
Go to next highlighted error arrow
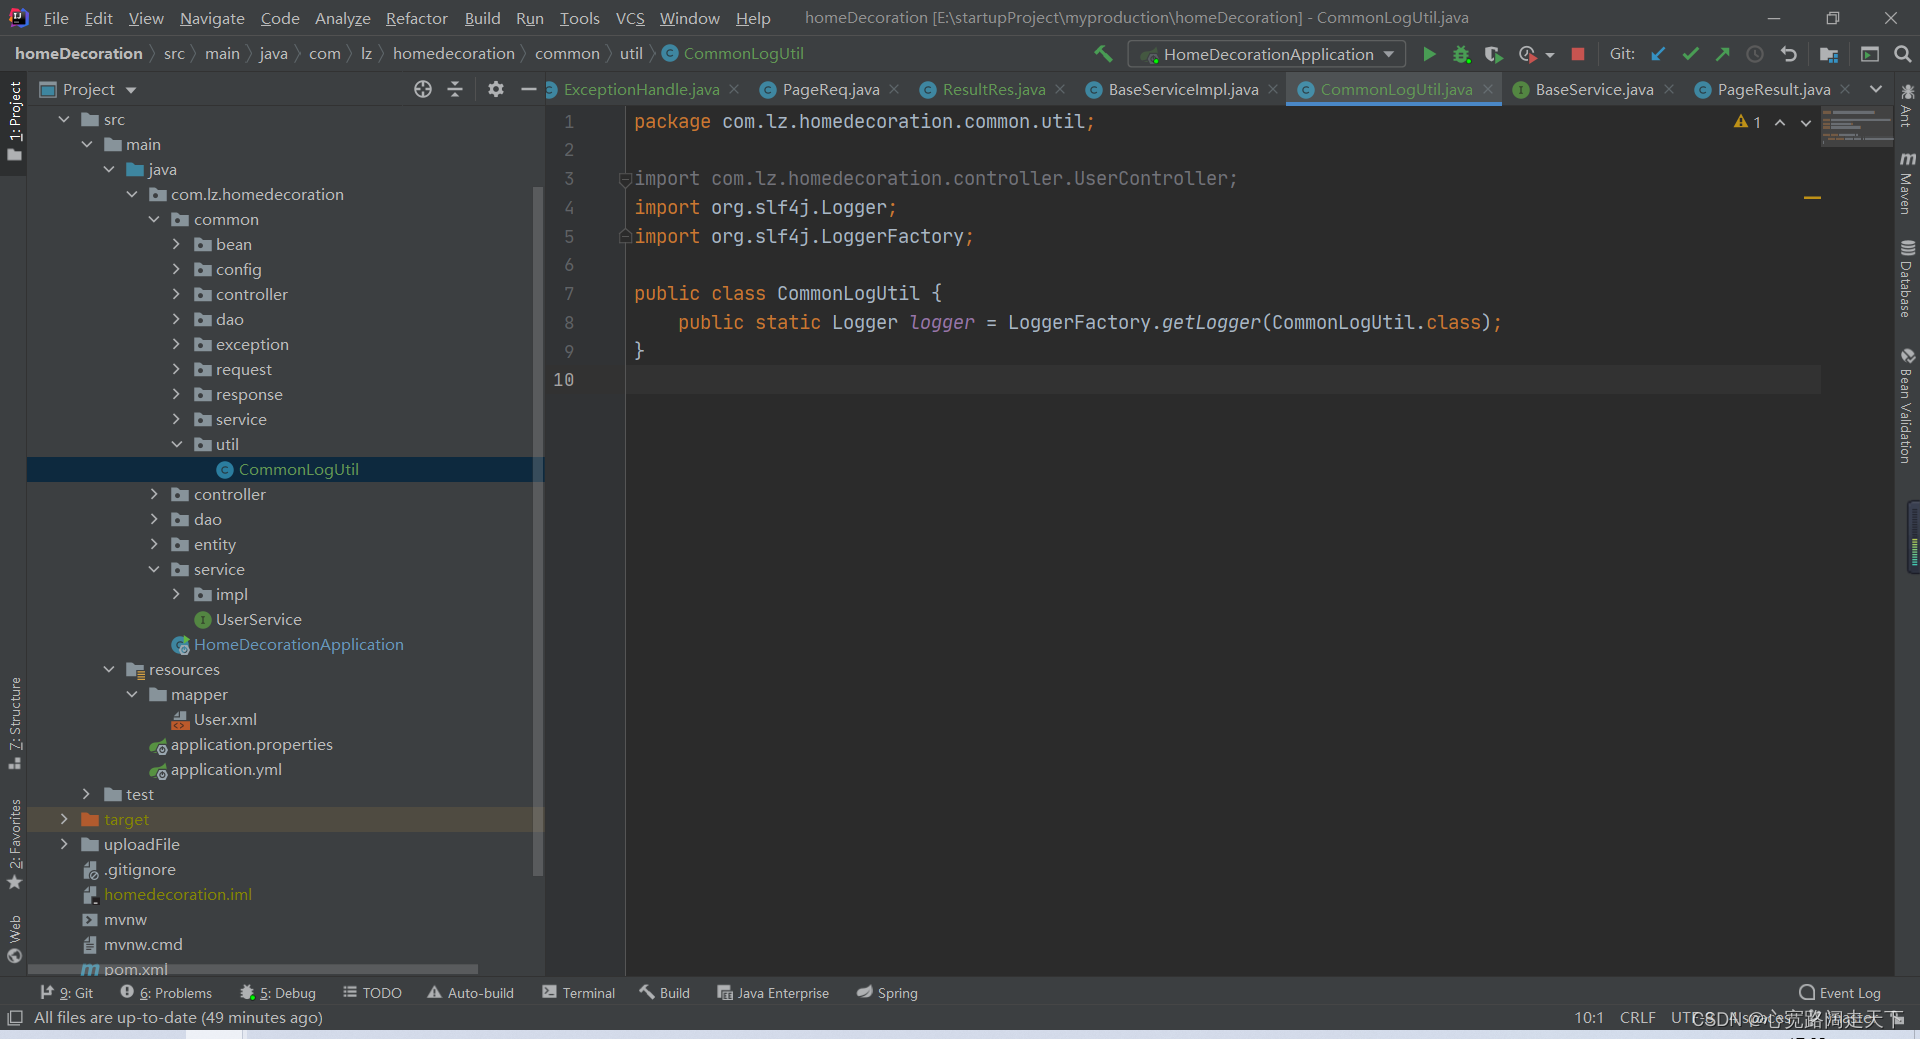[x=1806, y=122]
